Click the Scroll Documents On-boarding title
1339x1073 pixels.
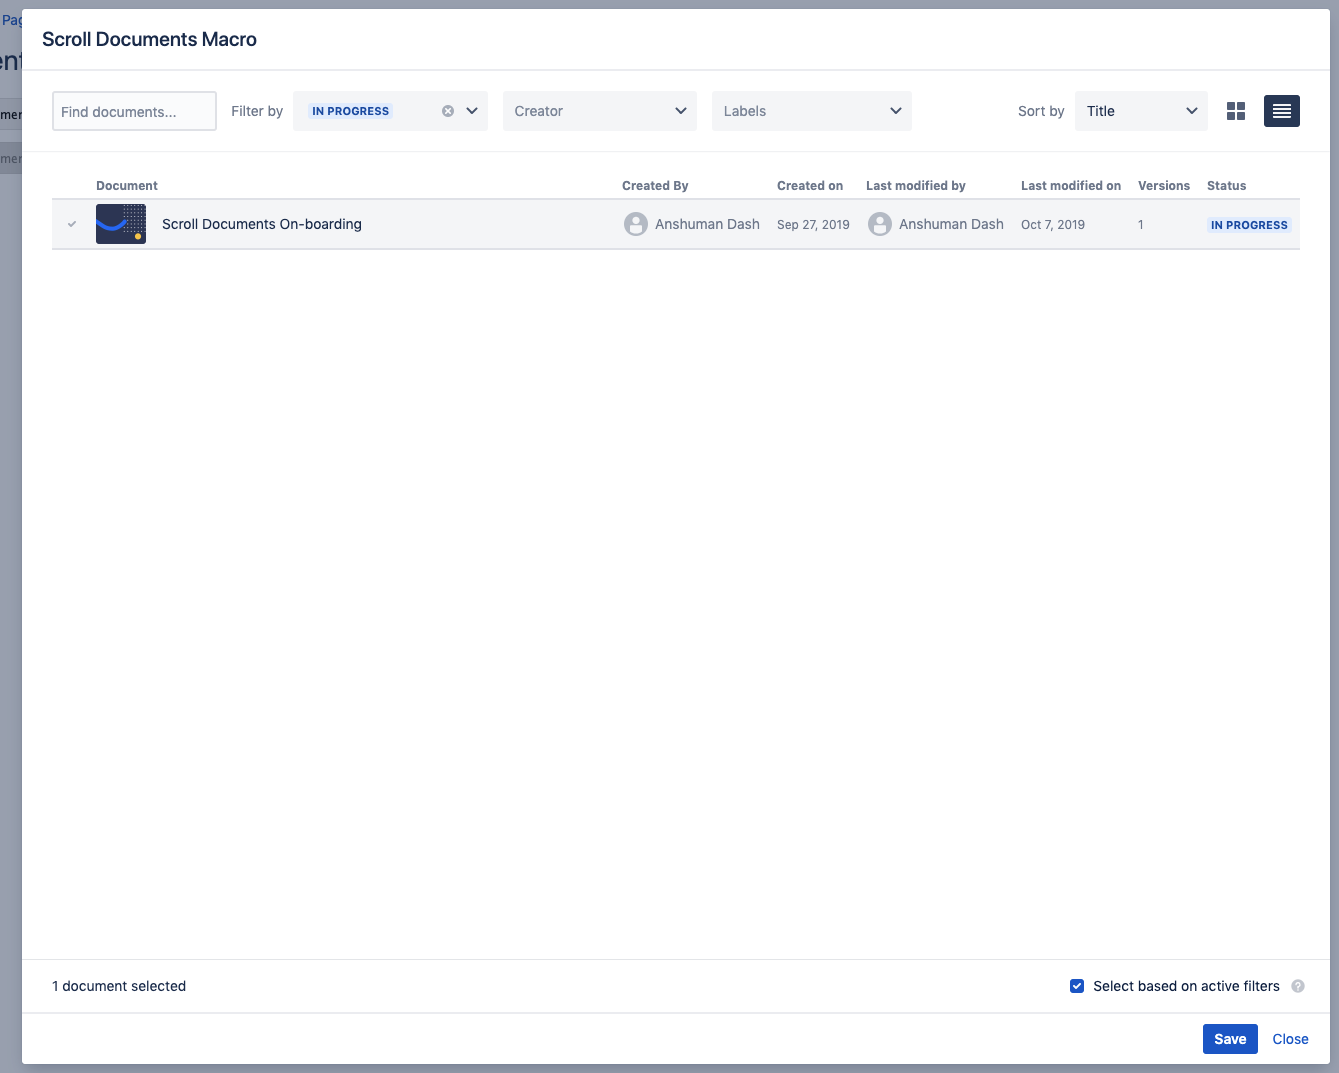coord(262,224)
